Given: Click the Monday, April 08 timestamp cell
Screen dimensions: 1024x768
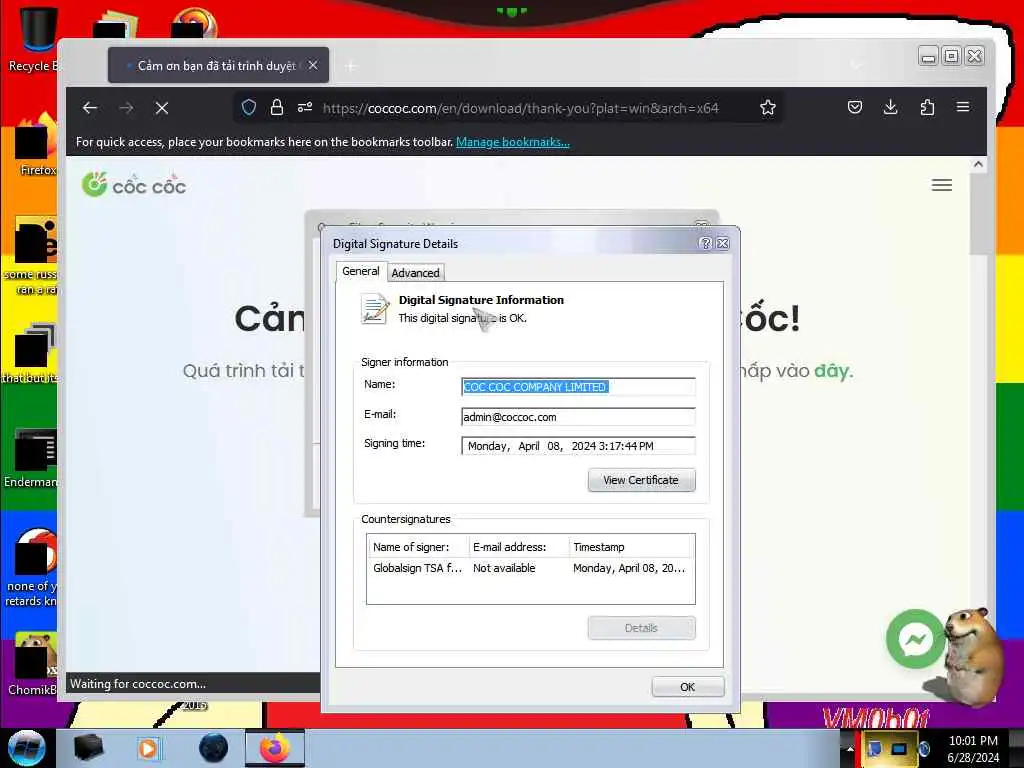Looking at the screenshot, I should [x=629, y=568].
